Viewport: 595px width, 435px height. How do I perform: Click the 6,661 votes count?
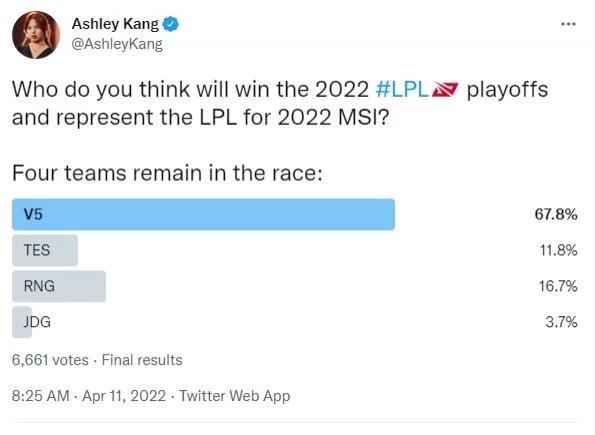(x=50, y=360)
